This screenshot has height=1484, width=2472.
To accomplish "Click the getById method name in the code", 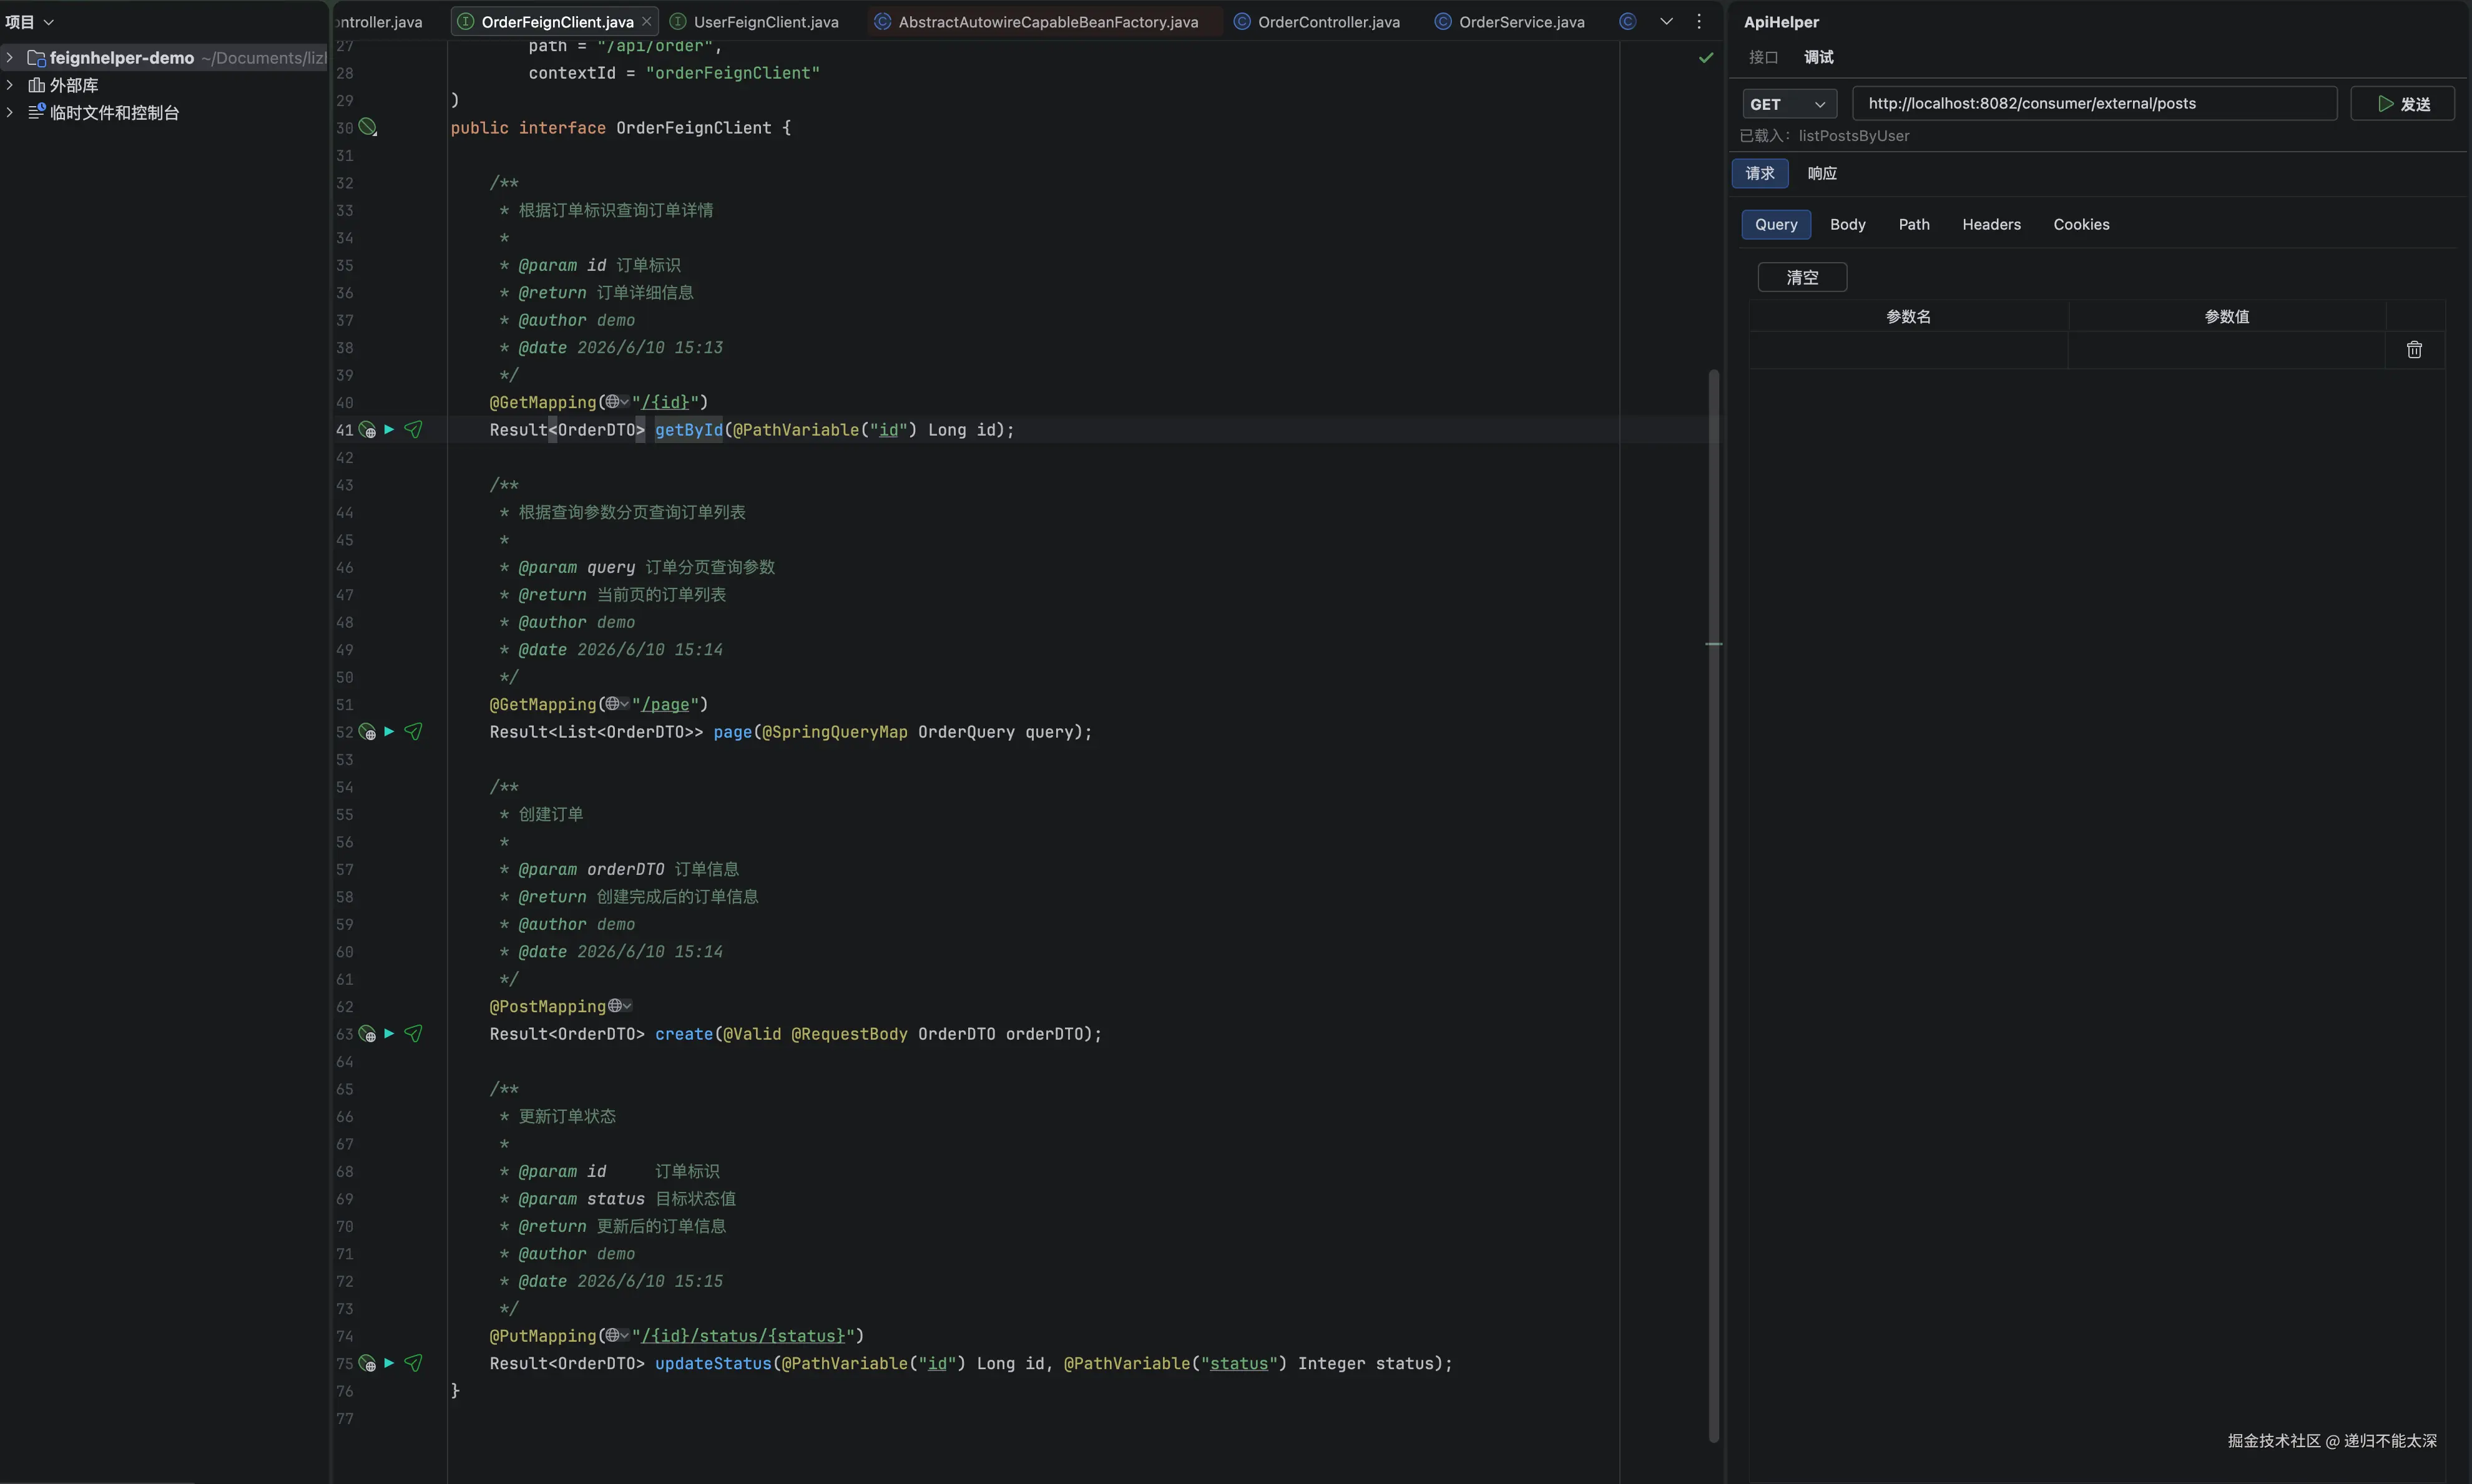I will coord(688,430).
